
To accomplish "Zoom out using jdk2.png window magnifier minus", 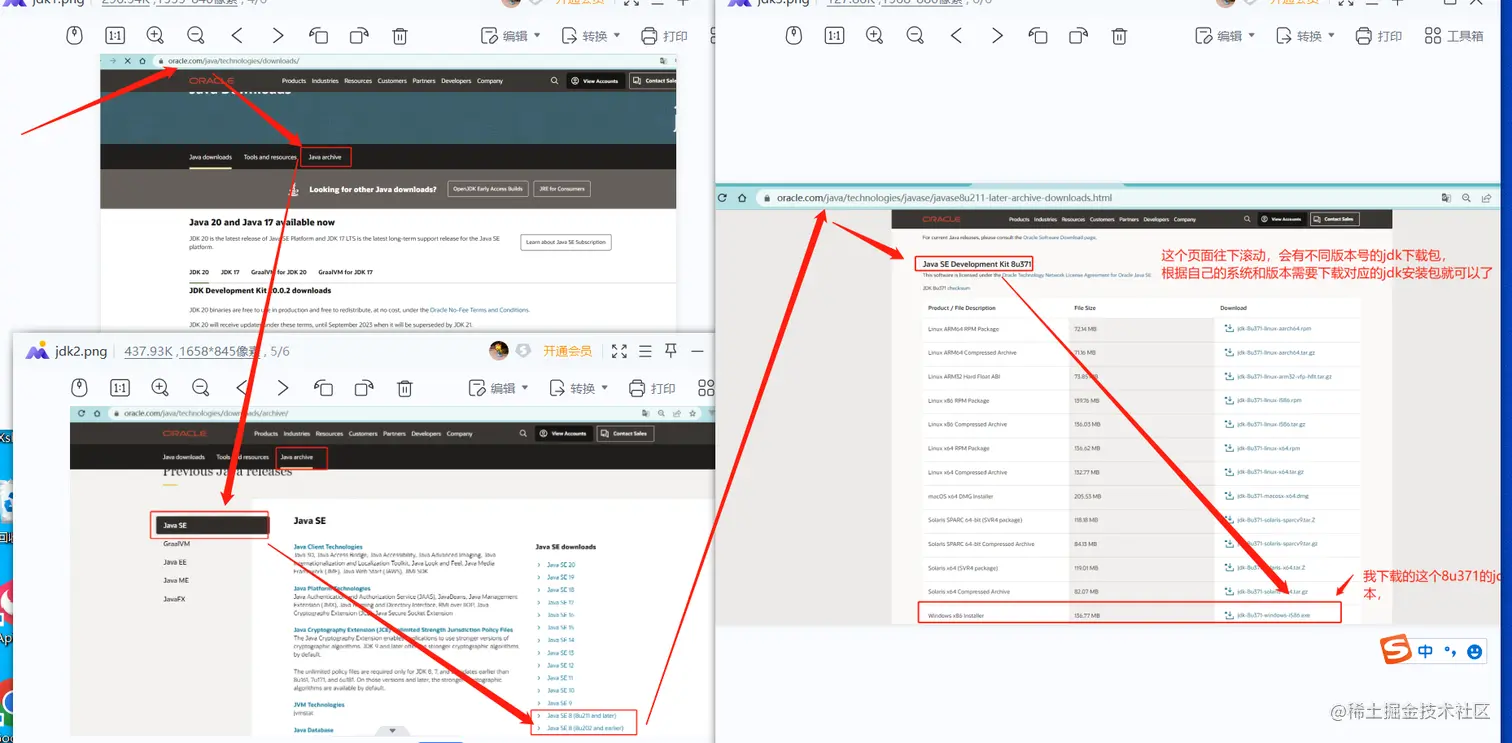I will (201, 388).
